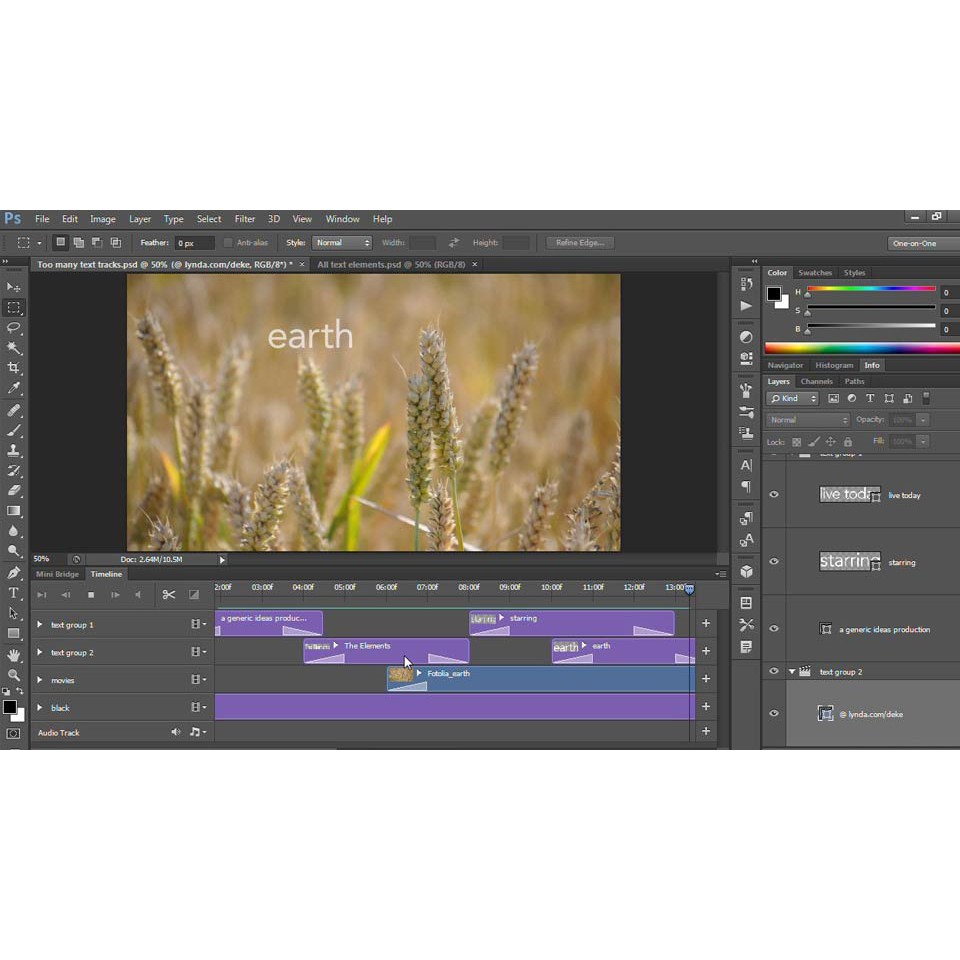Click the Split at Playhead scissors icon
960x960 pixels.
pyautogui.click(x=169, y=595)
